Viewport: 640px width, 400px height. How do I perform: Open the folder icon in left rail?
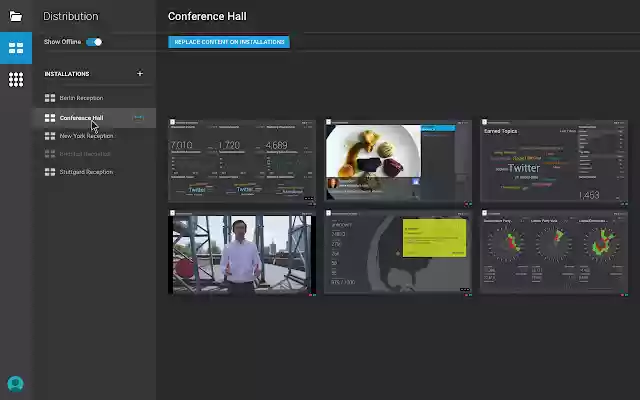tap(15, 16)
